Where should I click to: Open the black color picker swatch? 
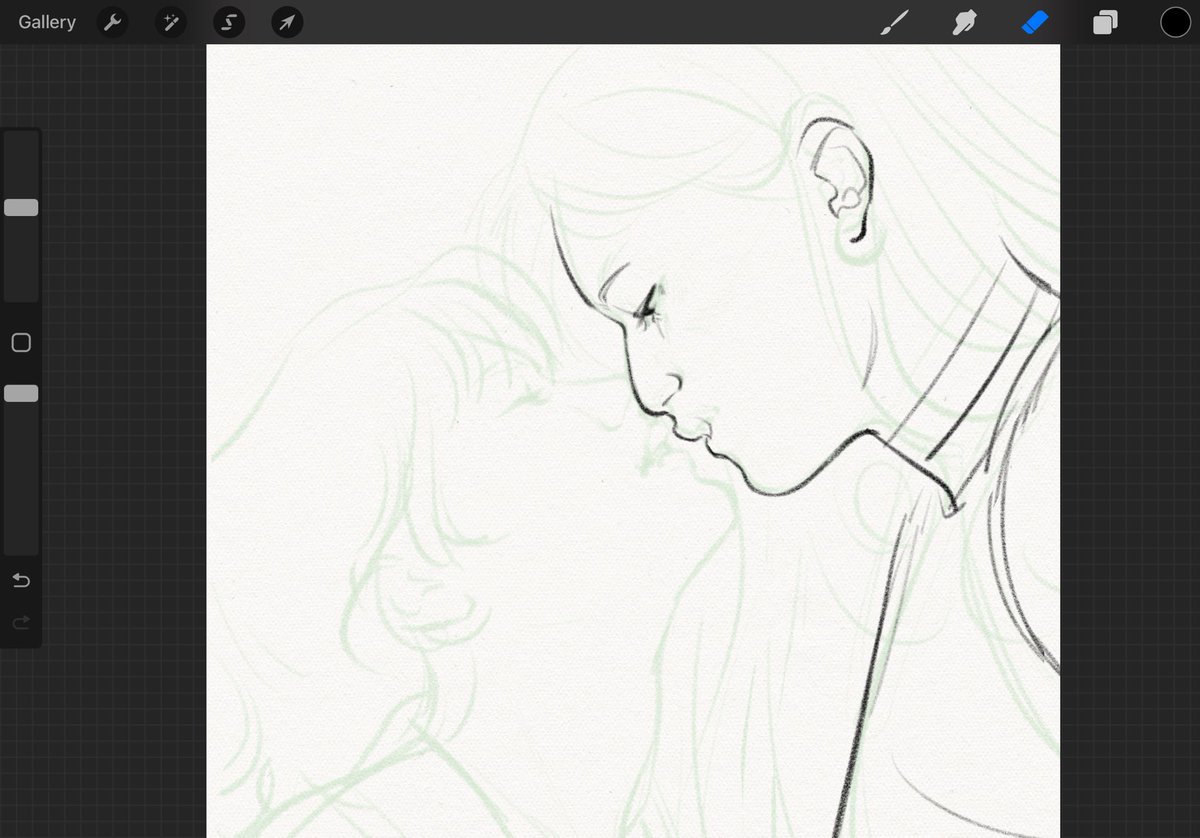1175,22
